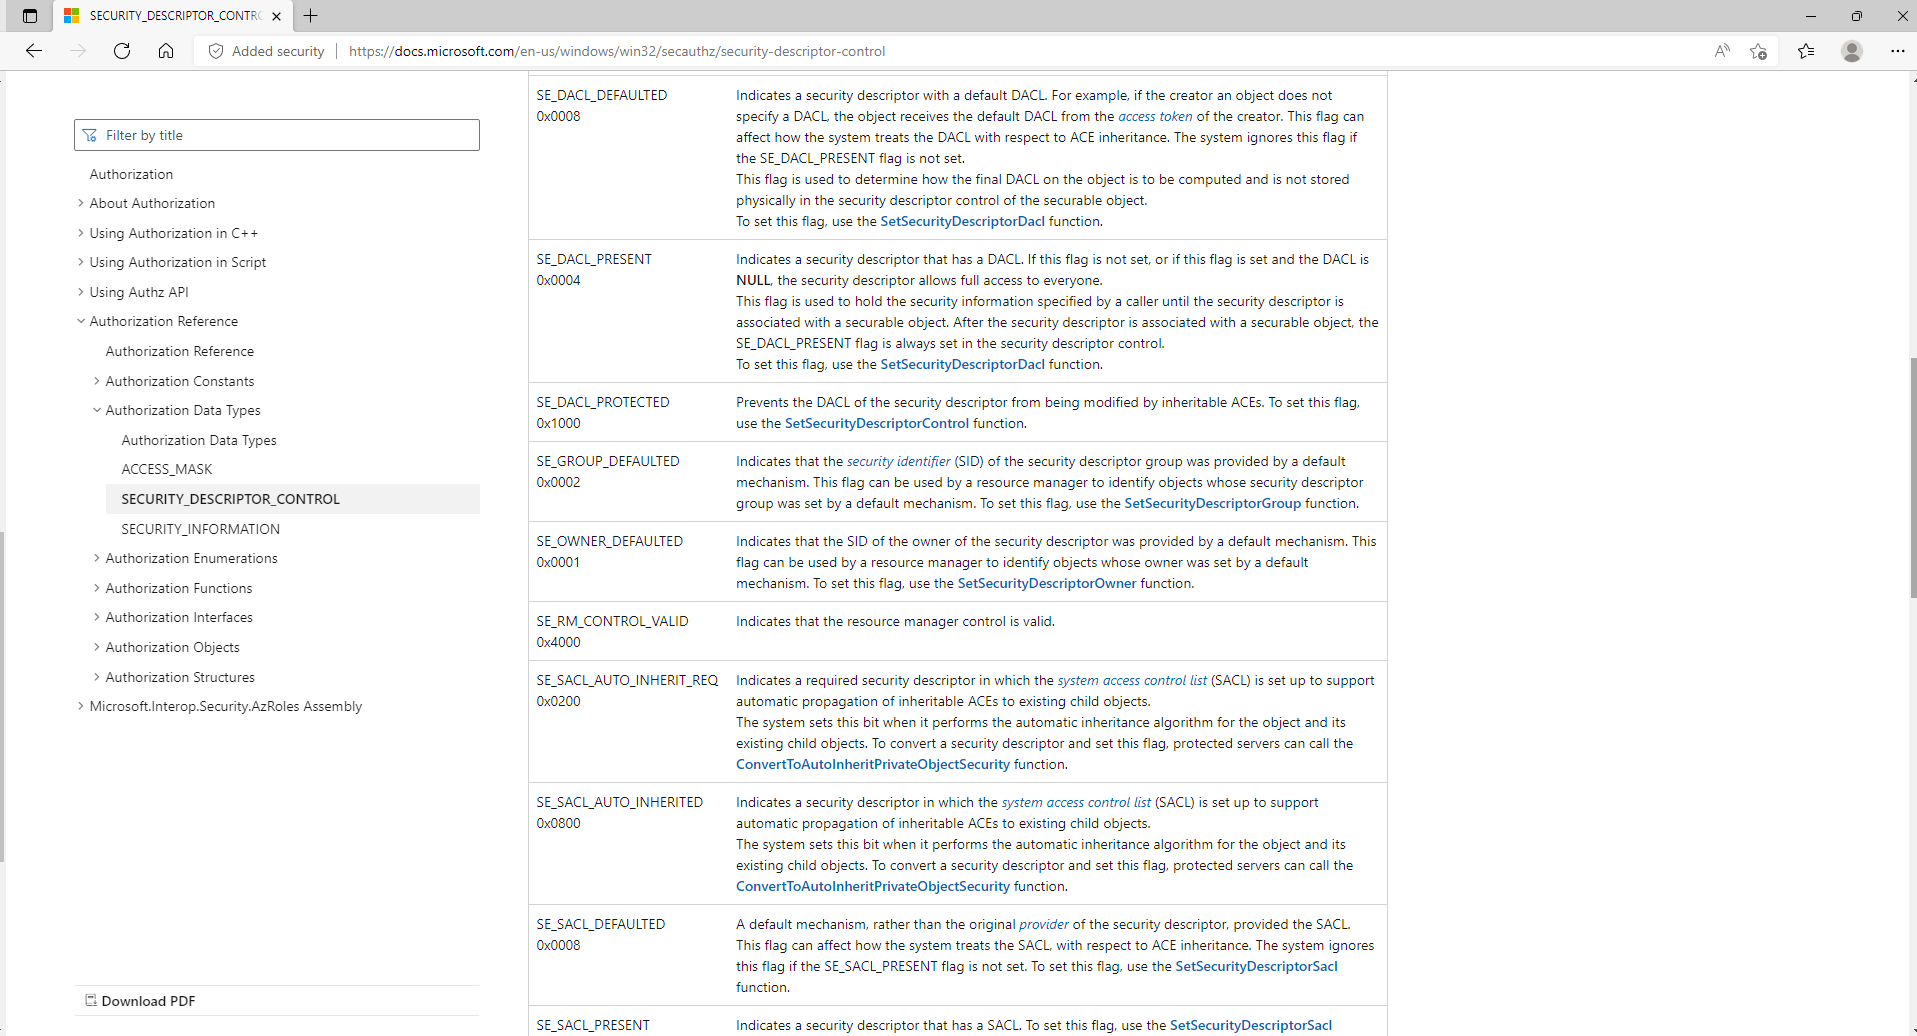Viewport: 1917px width, 1036px height.
Task: Collapse the Authorization Data Types node
Action: pyautogui.click(x=97, y=410)
